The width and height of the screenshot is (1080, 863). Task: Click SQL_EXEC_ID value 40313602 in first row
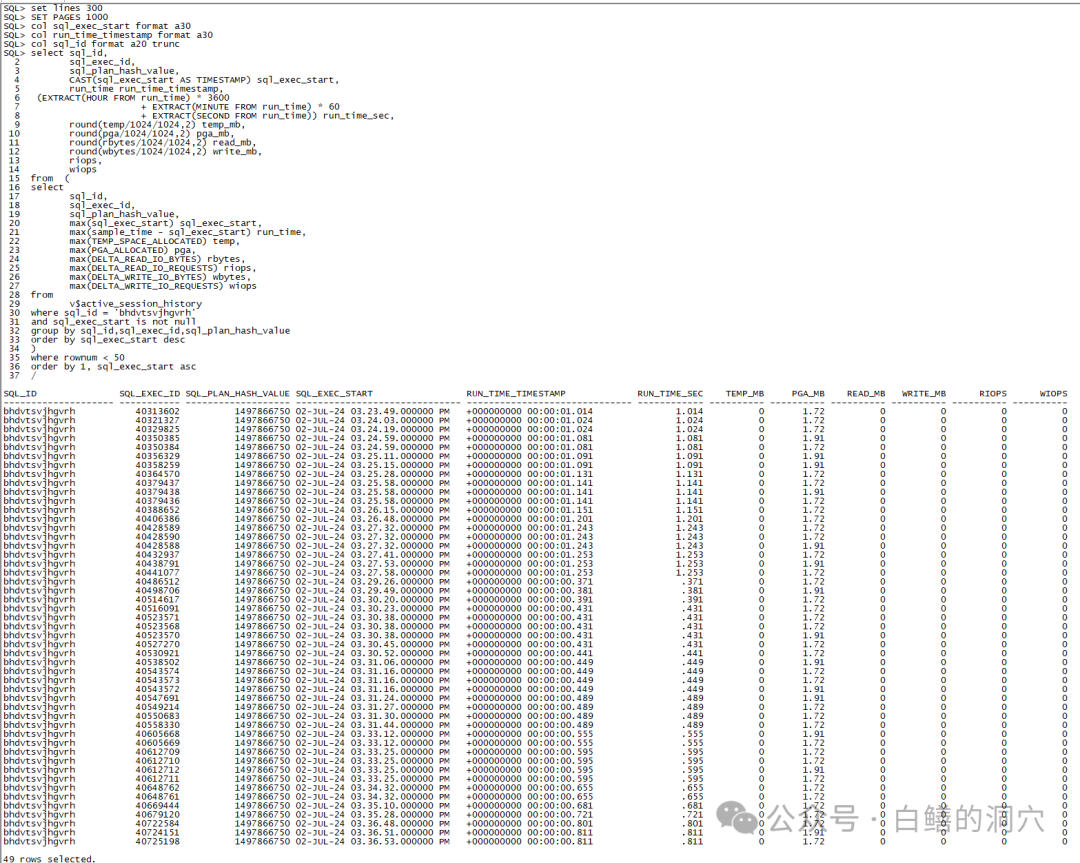158,411
